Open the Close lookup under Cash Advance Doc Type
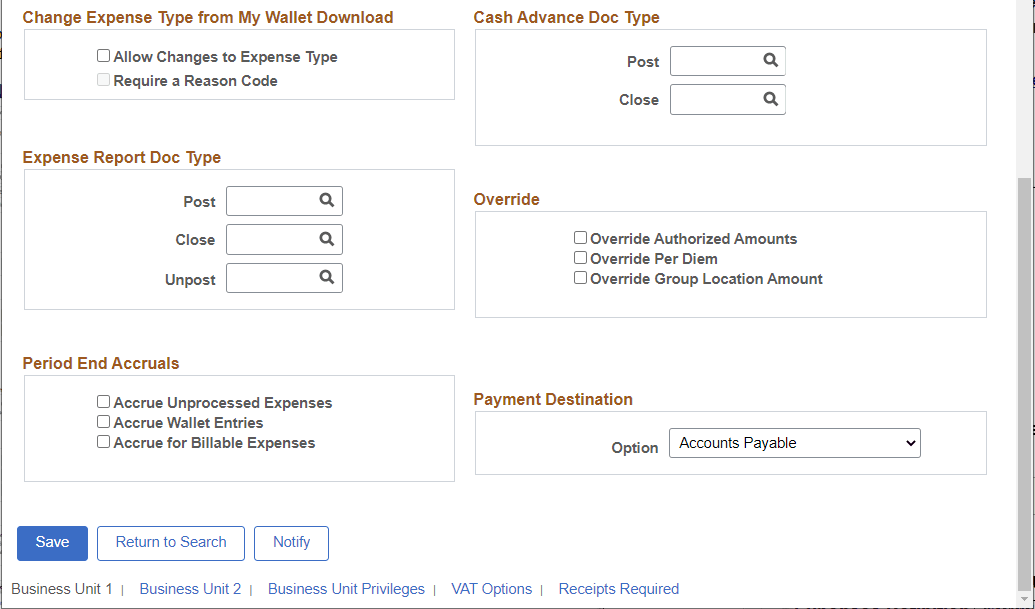1035x609 pixels. click(769, 99)
